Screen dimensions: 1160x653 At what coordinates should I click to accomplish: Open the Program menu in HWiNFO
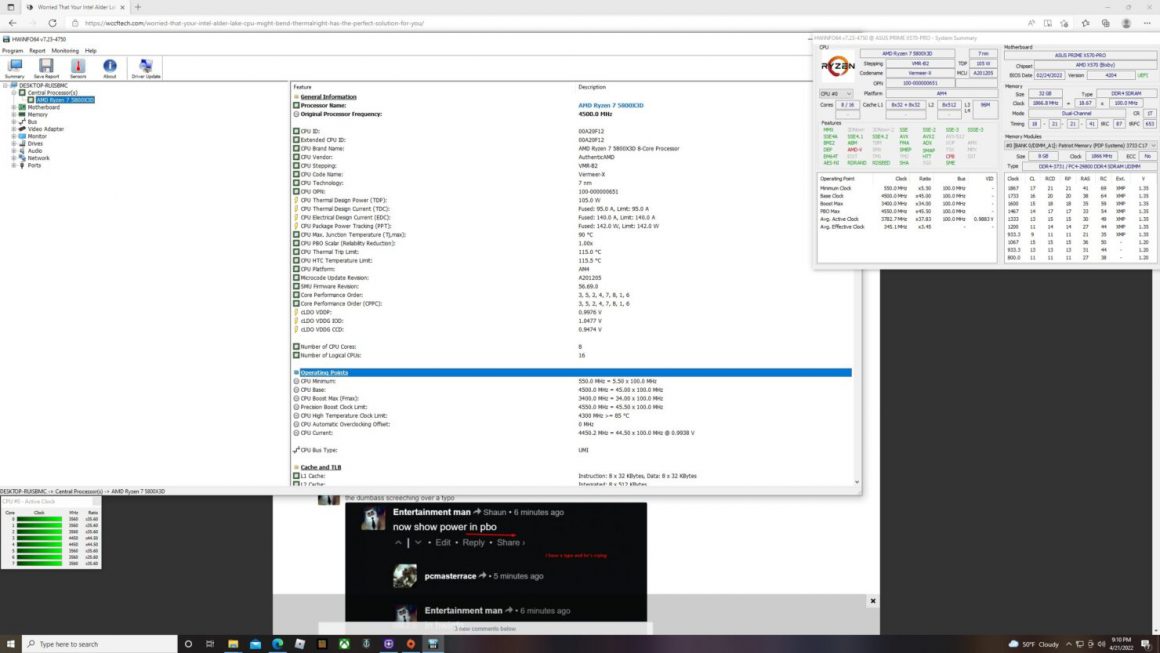tap(12, 48)
